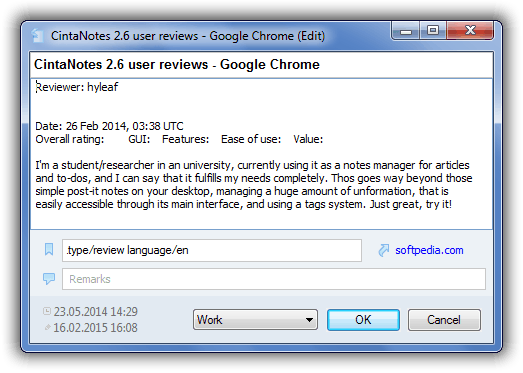
Task: Click in the Remarks input field
Action: click(274, 279)
